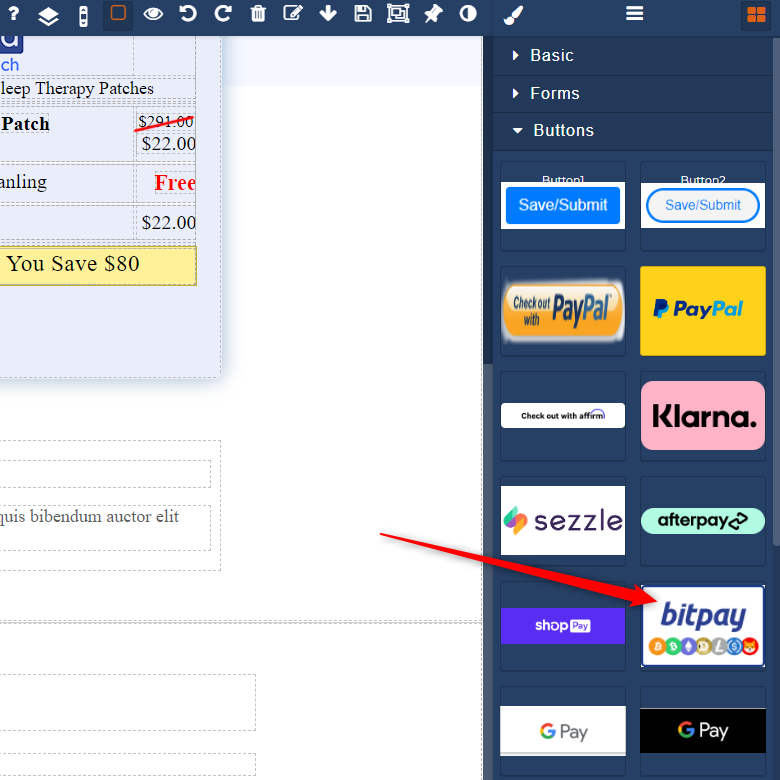Toggle the contrast half-circle icon
The image size is (780, 780).
(468, 14)
